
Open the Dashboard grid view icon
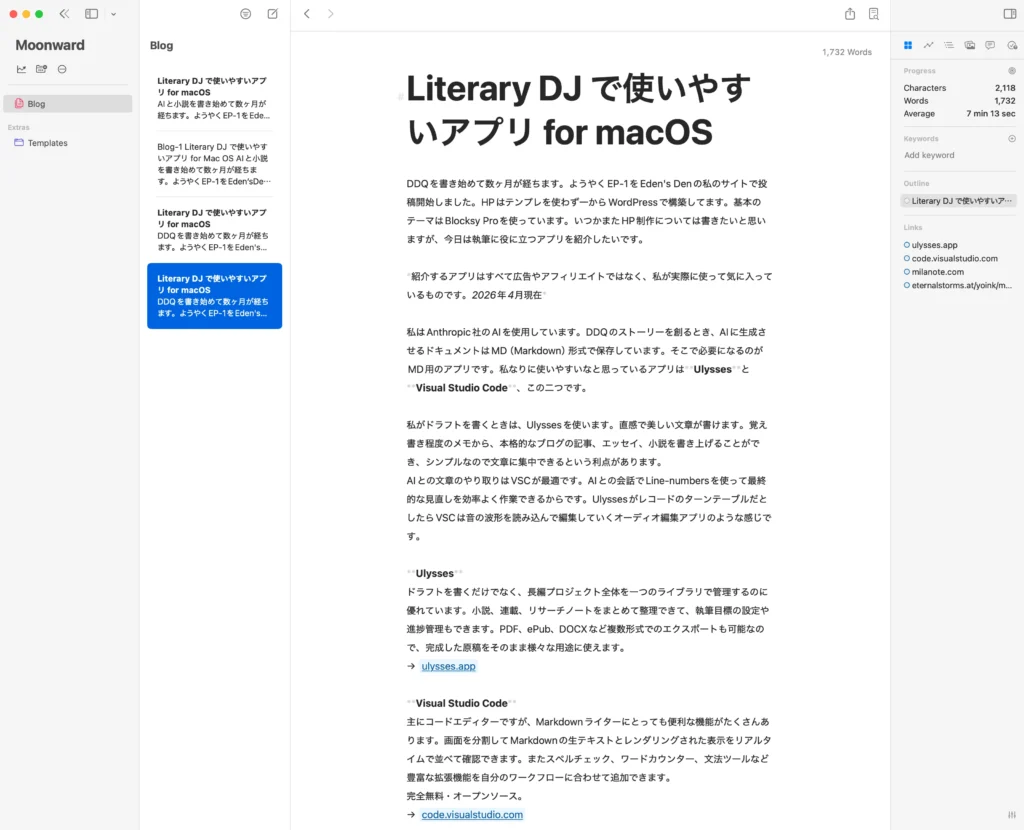tap(908, 44)
